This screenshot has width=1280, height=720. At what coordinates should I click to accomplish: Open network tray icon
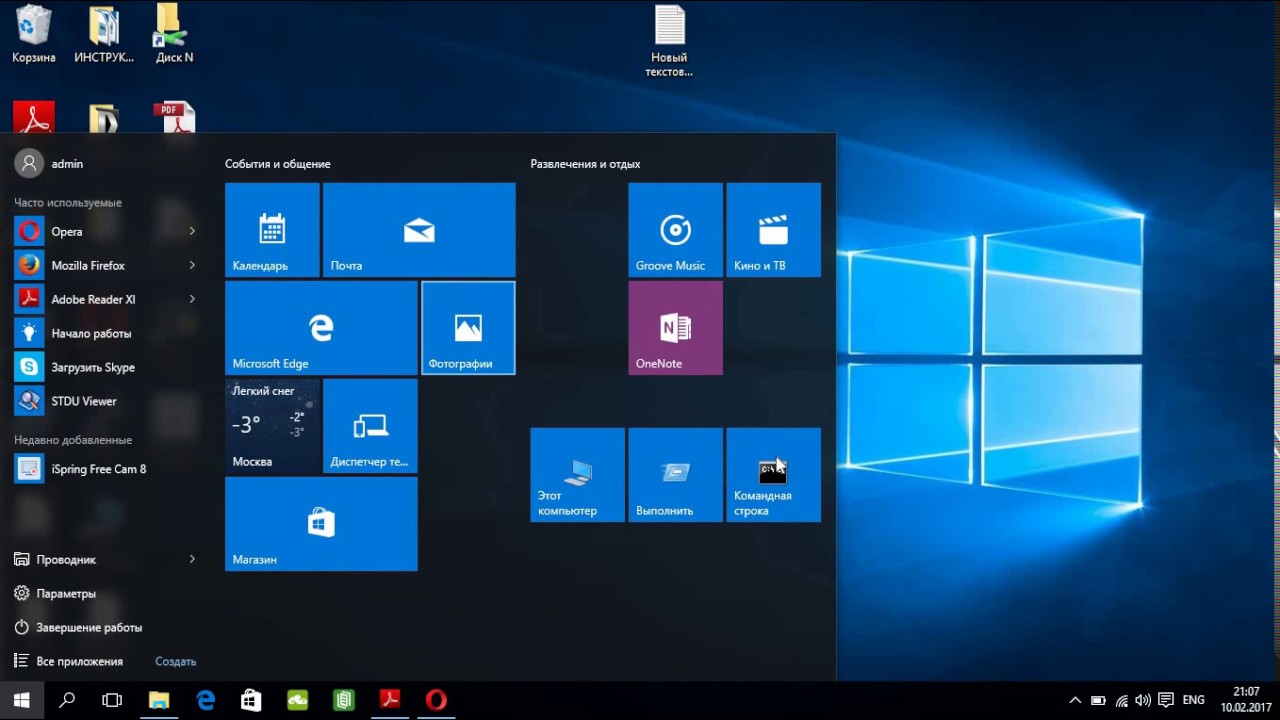point(1121,700)
